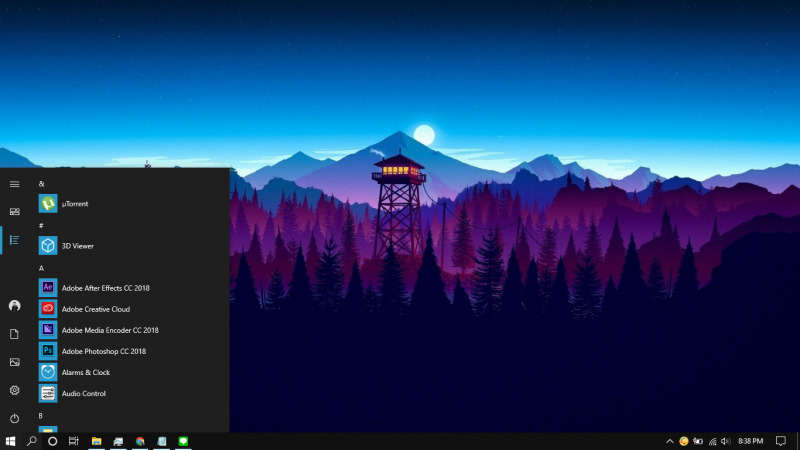Select the All apps list icon

[x=14, y=240]
